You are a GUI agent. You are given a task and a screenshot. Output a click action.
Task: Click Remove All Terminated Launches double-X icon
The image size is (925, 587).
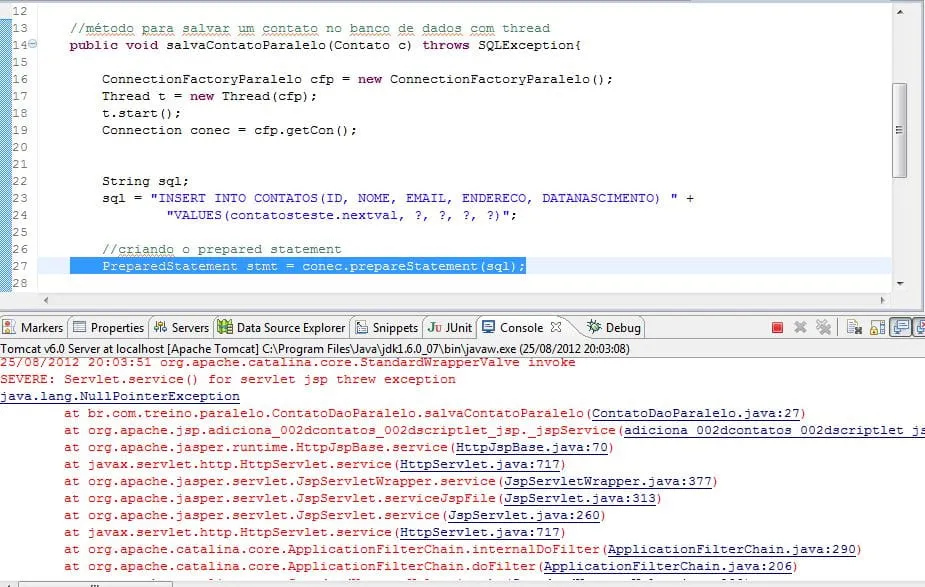(823, 327)
